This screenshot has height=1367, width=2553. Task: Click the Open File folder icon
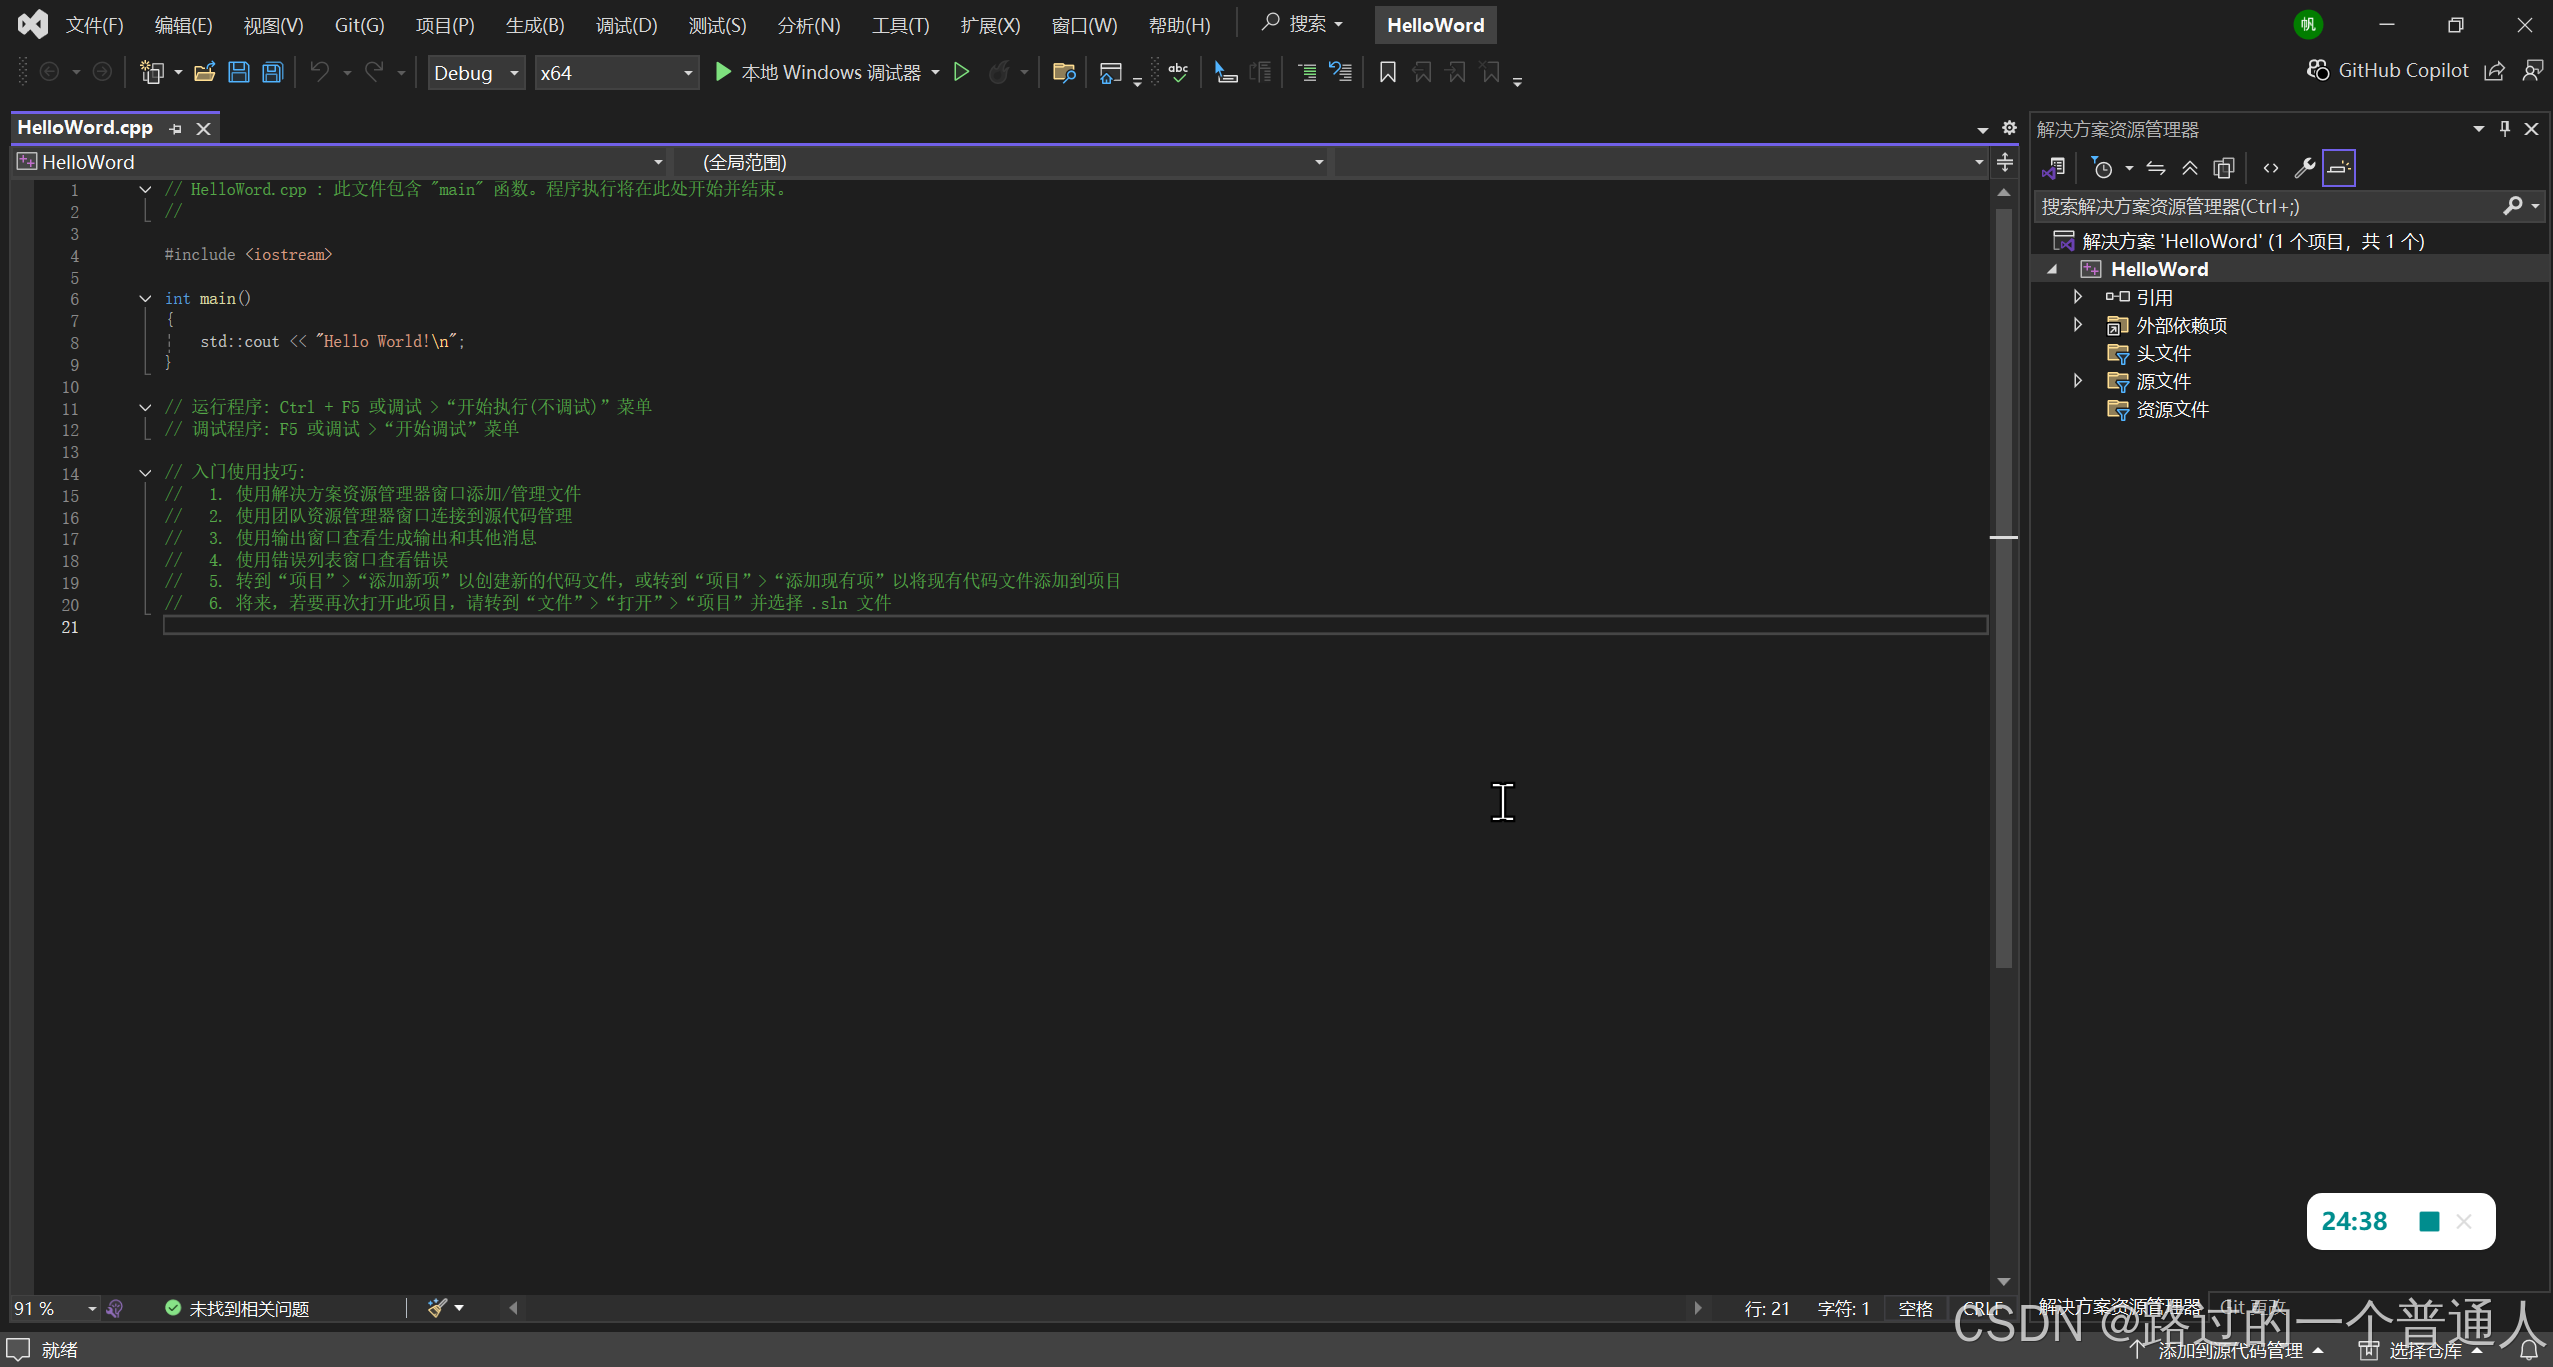[204, 72]
